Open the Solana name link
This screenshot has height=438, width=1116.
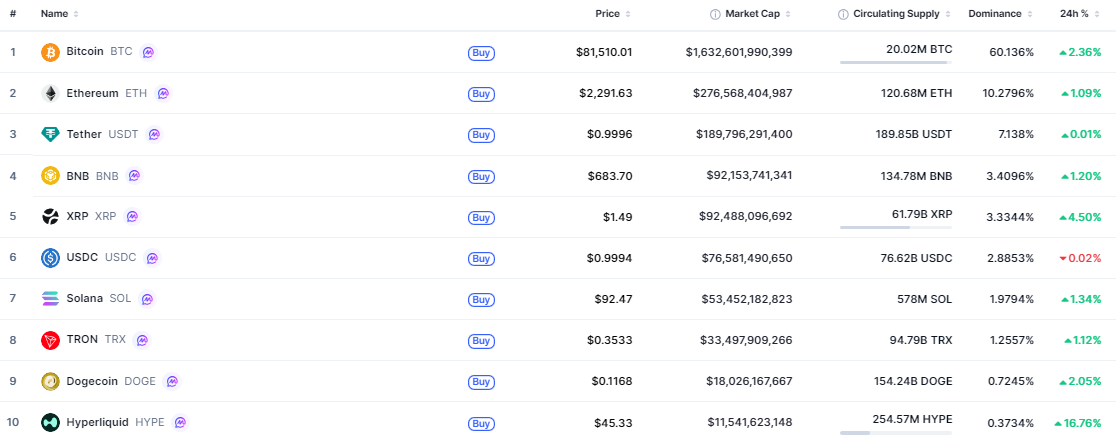(x=85, y=298)
